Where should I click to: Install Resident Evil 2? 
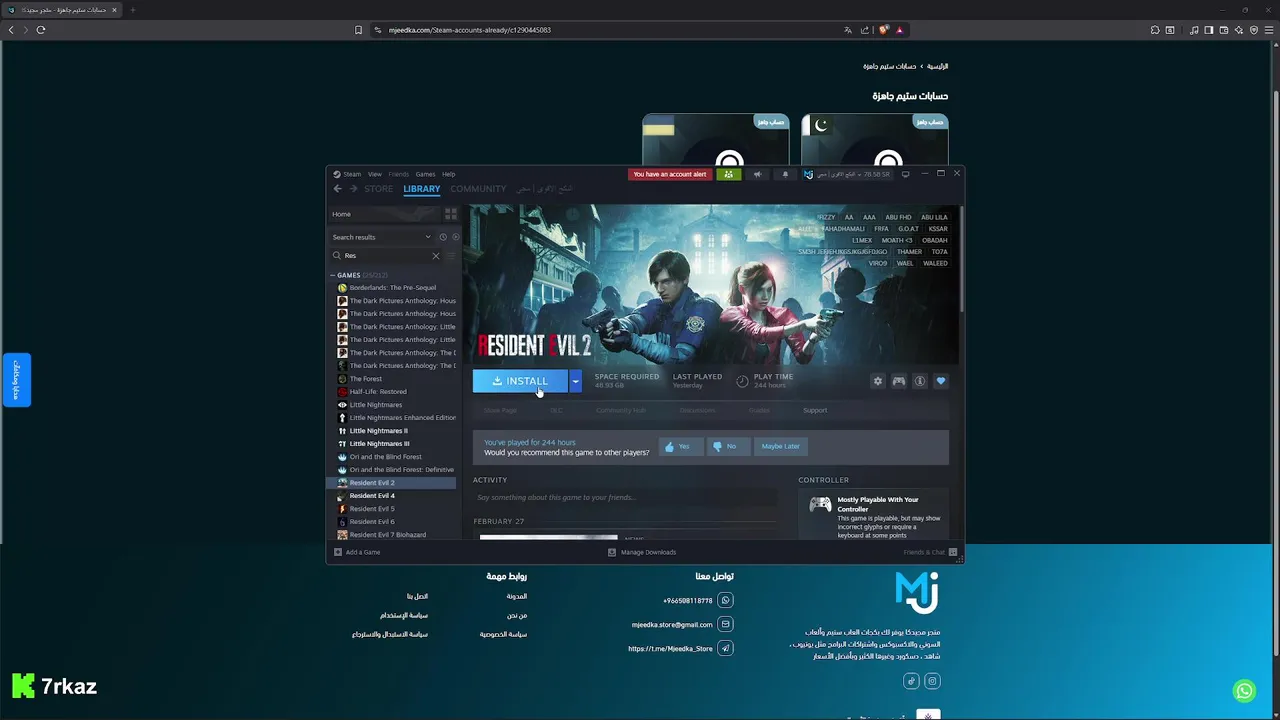point(520,381)
